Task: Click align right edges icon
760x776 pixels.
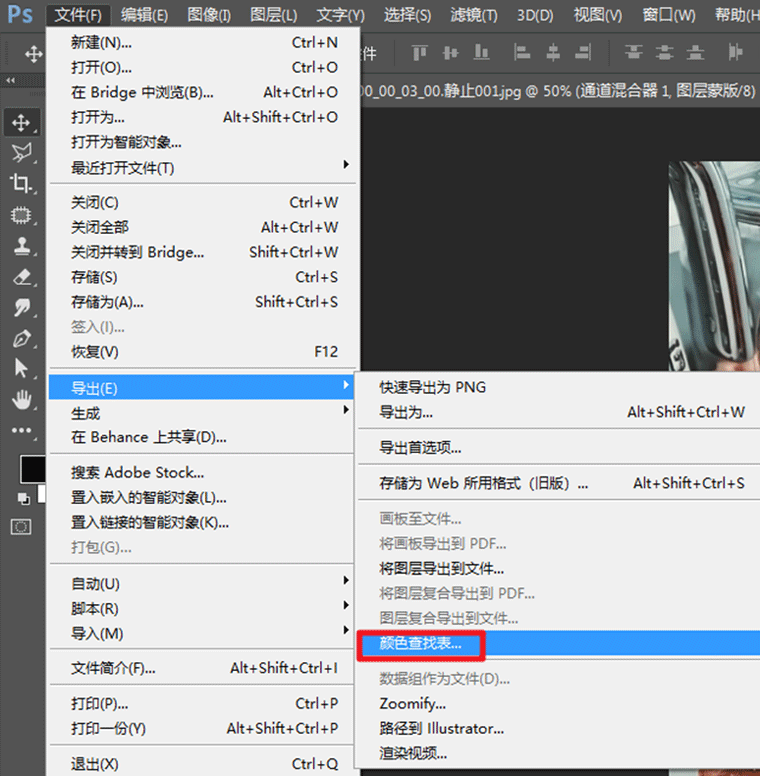Action: 583,52
